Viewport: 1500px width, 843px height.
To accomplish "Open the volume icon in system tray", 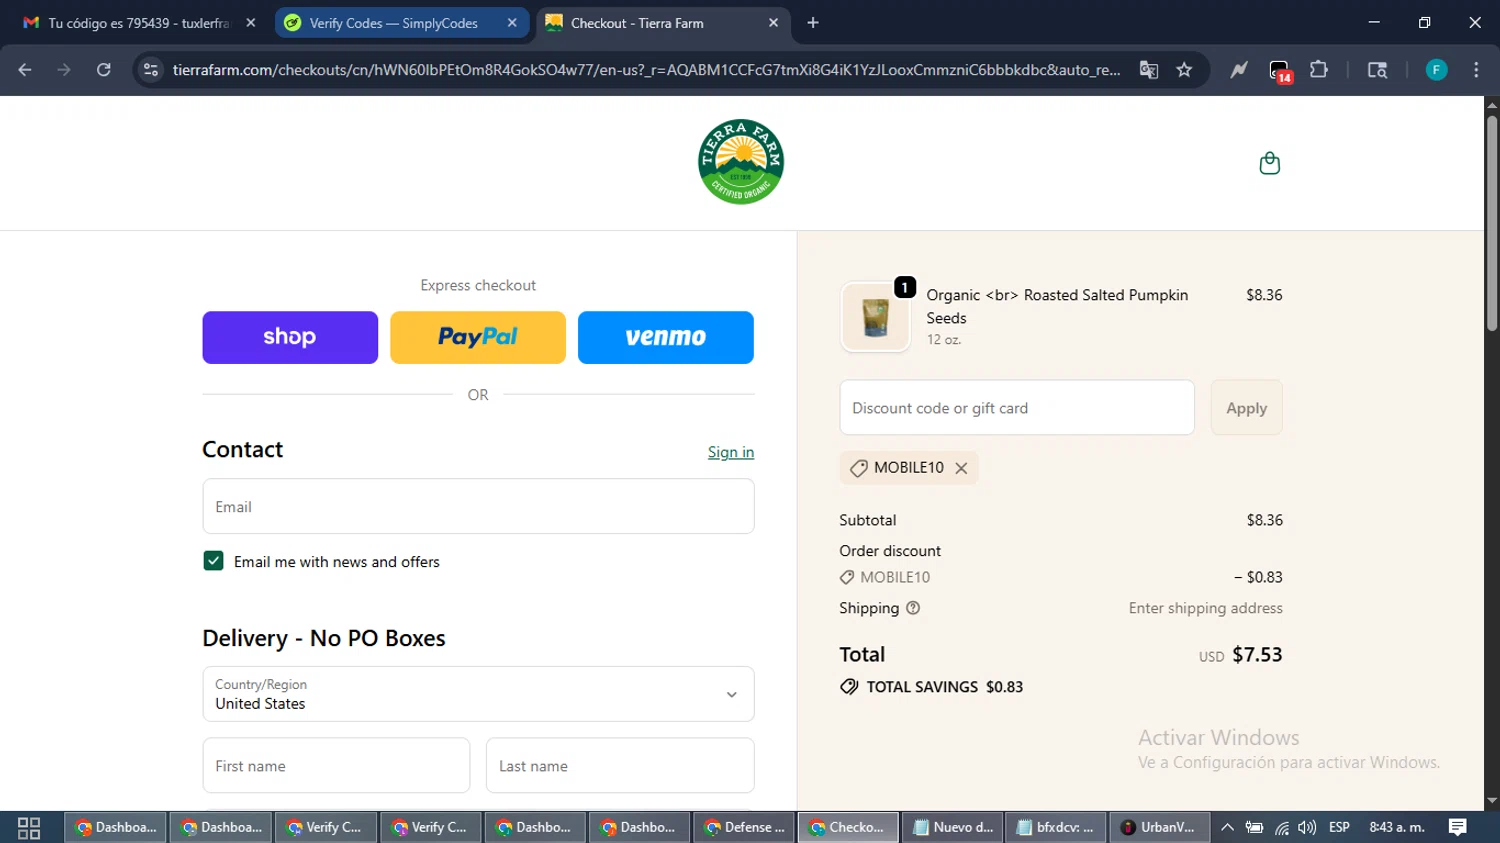I will pos(1307,828).
